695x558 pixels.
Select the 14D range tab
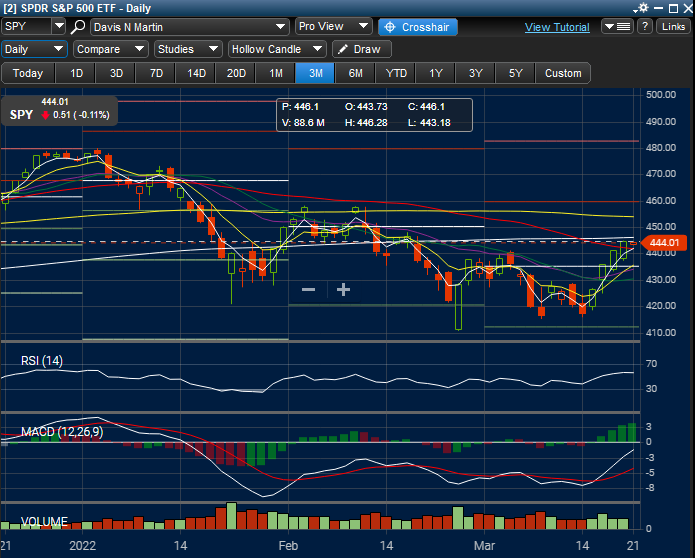196,73
